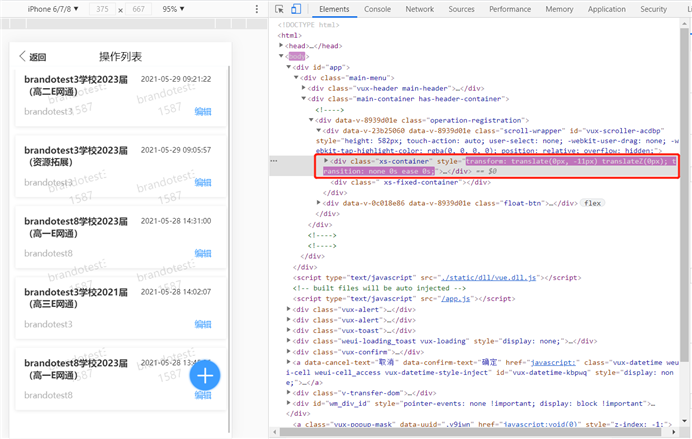Click 编辑 on the 资源拓展 card
The height and width of the screenshot is (439, 692).
coord(203,183)
